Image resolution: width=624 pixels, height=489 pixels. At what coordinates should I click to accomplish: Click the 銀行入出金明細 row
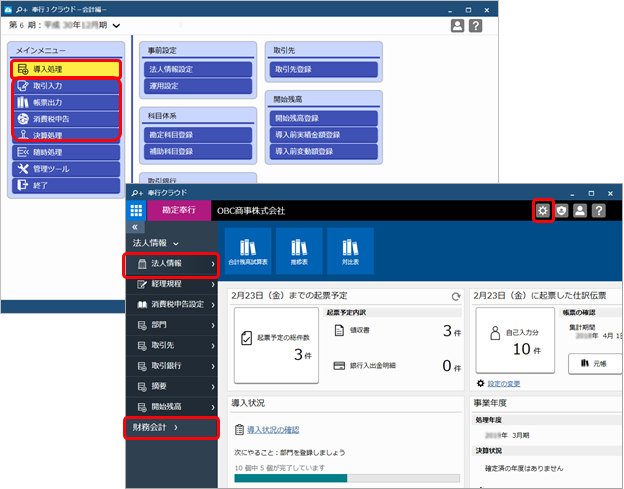pos(398,366)
